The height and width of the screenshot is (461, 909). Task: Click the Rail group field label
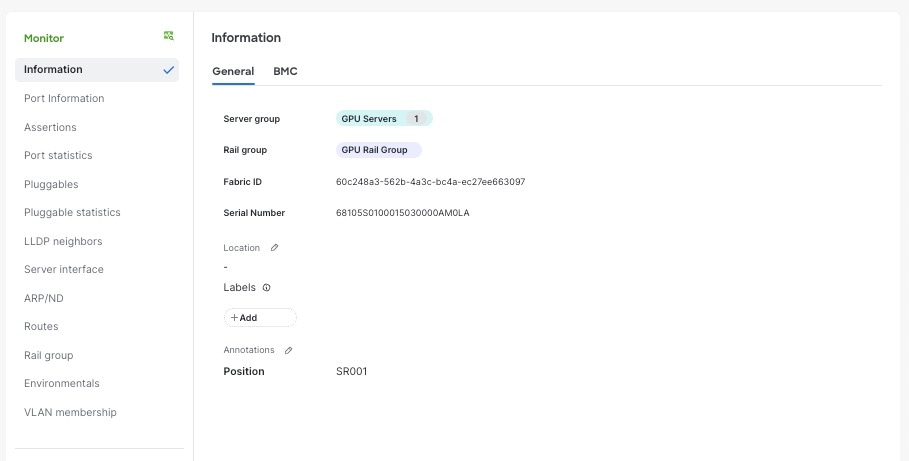(245, 150)
